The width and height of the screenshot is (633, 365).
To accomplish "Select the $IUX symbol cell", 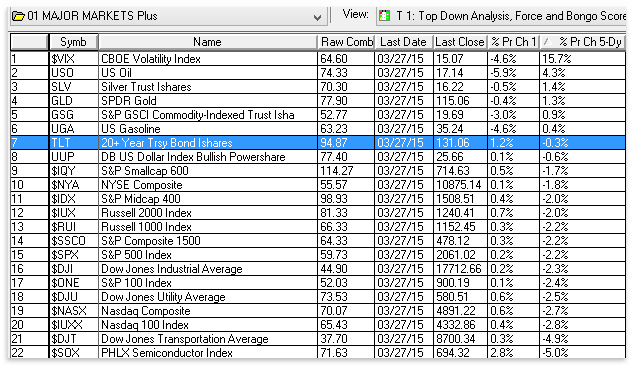I will (73, 213).
